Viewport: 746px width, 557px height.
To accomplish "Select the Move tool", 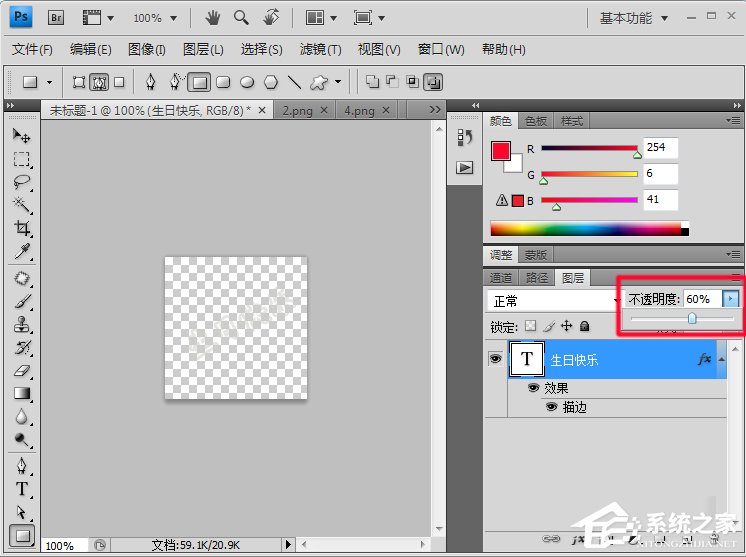I will (21, 135).
